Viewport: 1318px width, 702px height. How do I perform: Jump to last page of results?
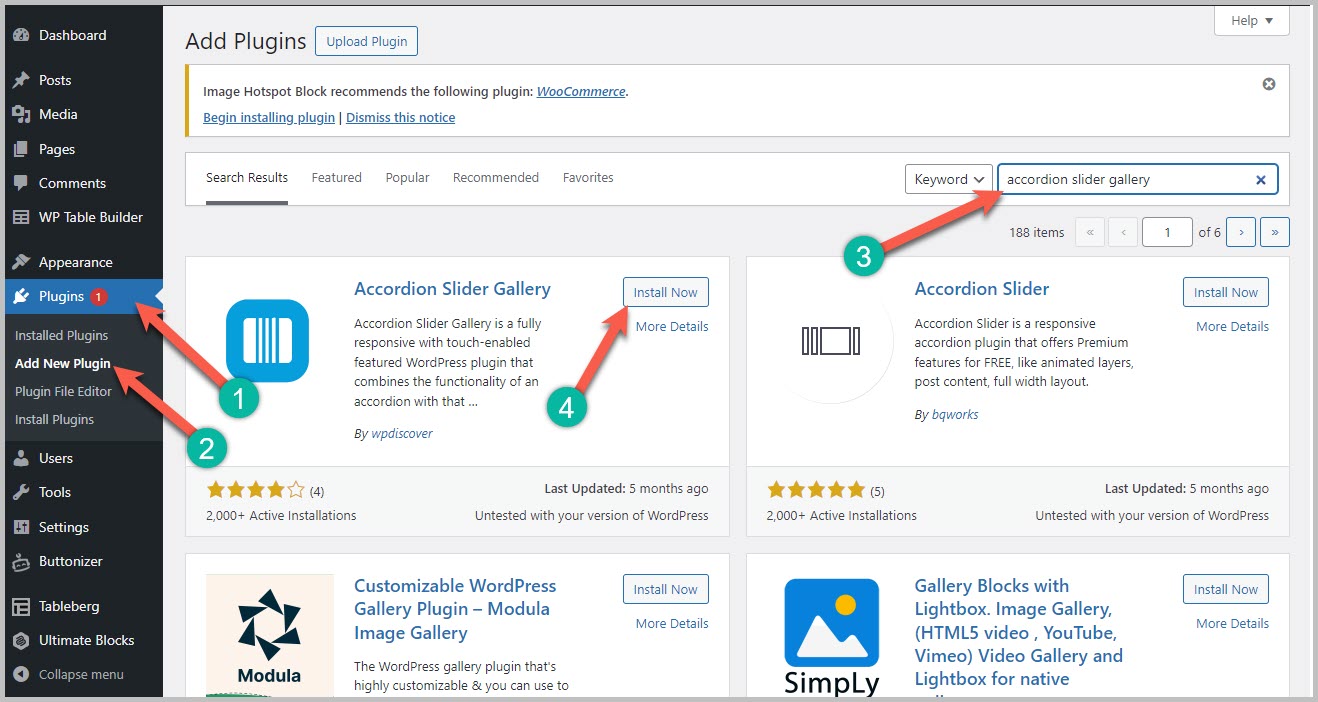coord(1275,232)
